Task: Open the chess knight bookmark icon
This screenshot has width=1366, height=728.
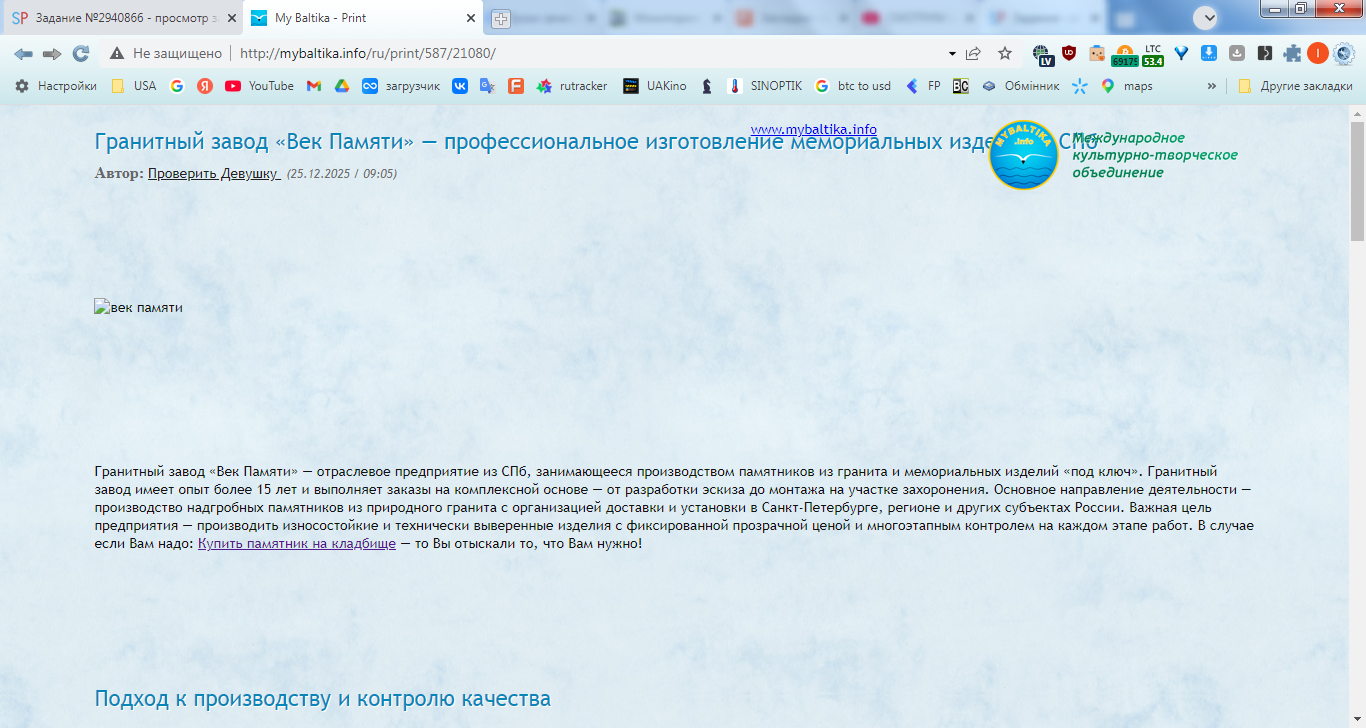Action: point(707,86)
